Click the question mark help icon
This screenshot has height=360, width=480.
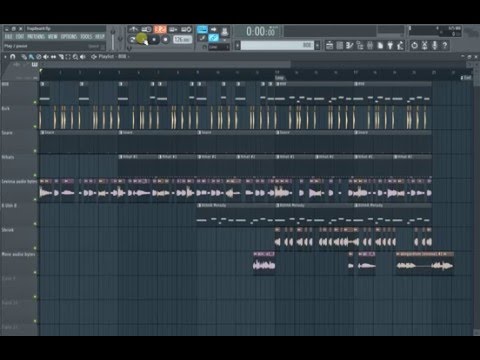pos(444,45)
